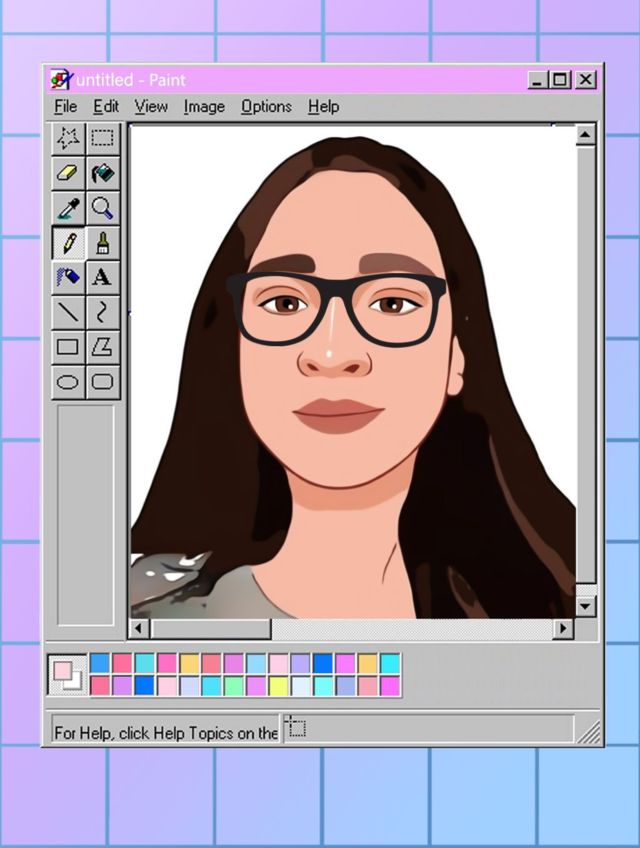The width and height of the screenshot is (640, 848).
Task: Click the vertical scrollbar down arrow
Action: pos(585,606)
